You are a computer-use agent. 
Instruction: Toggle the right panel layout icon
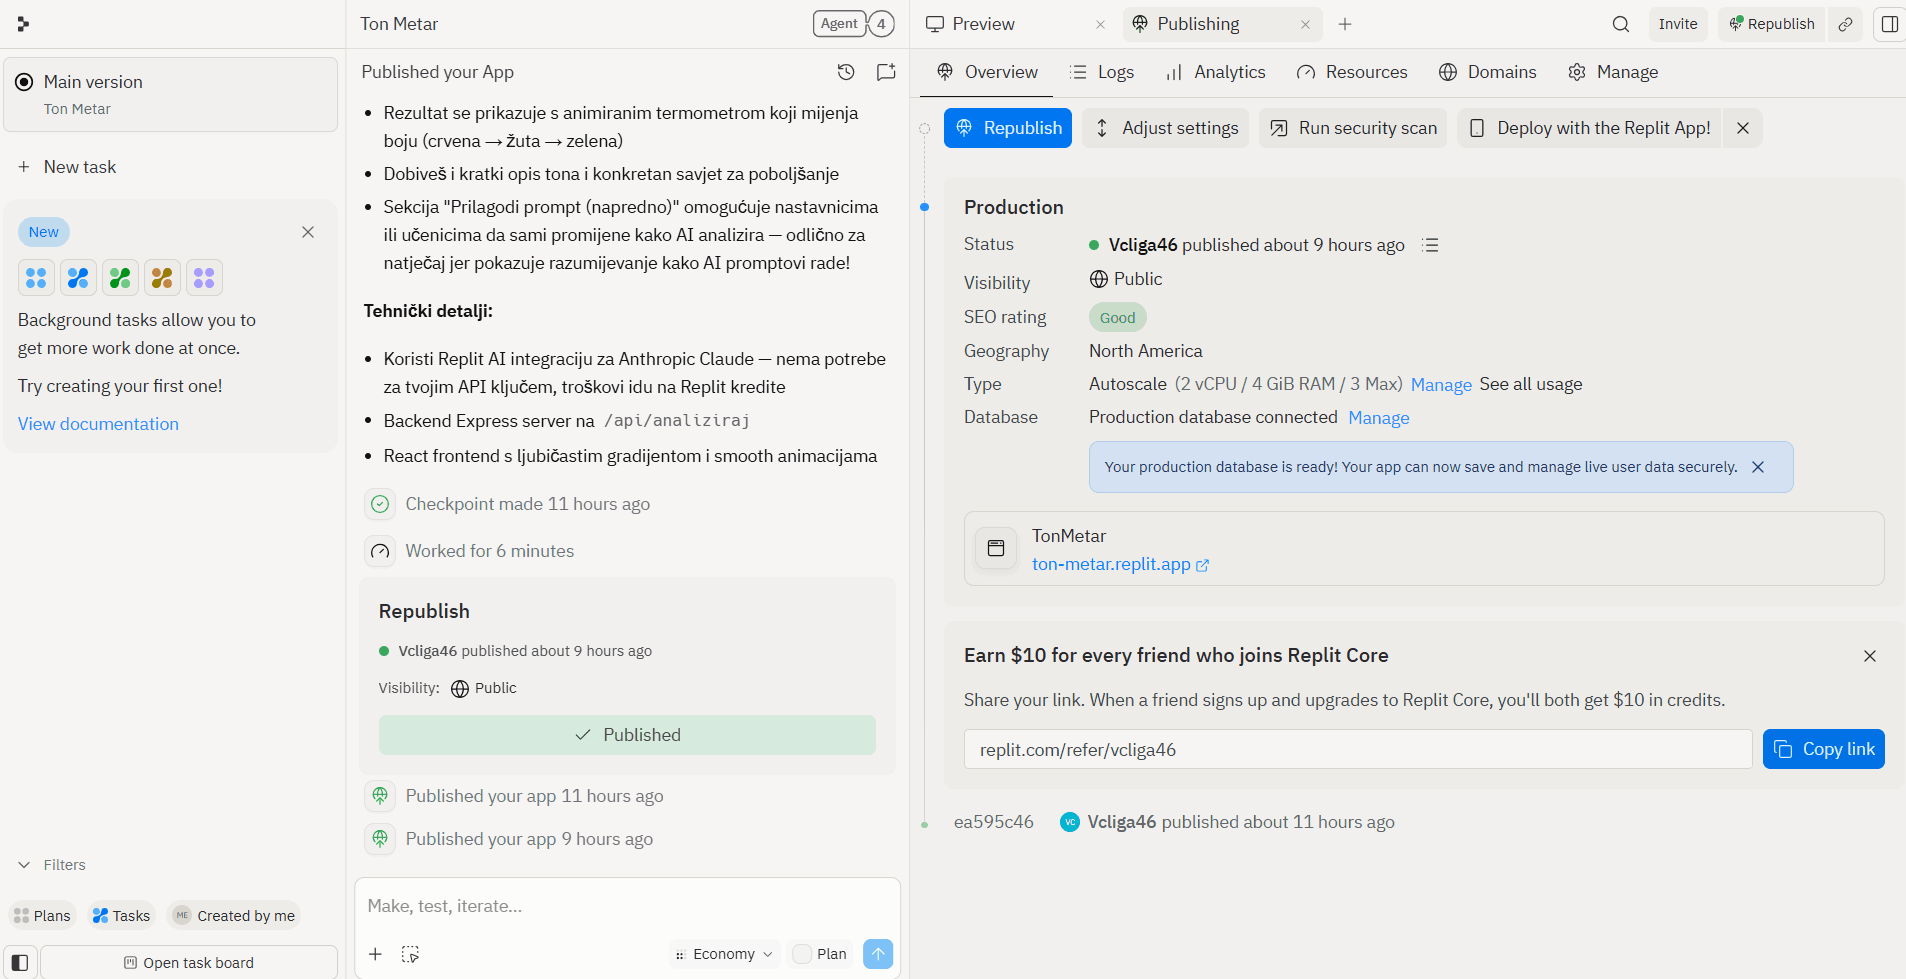click(1890, 24)
